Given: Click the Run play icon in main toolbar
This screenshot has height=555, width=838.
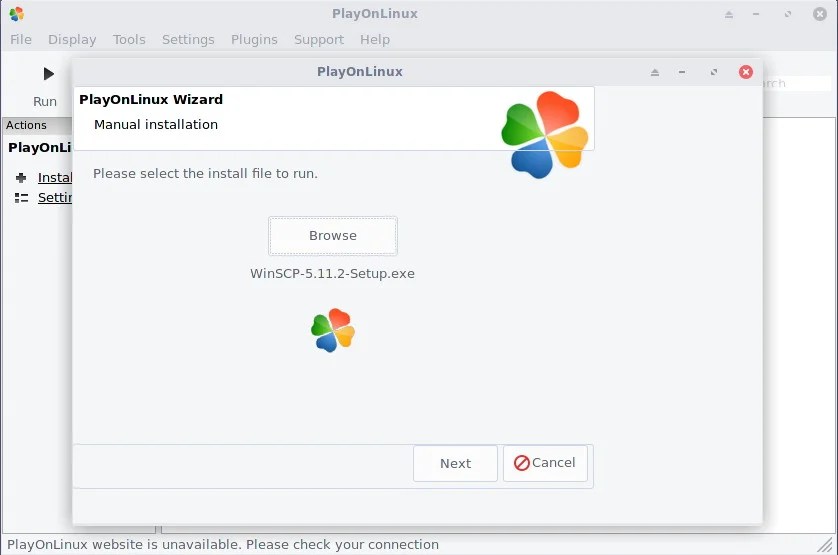Looking at the screenshot, I should coord(48,74).
